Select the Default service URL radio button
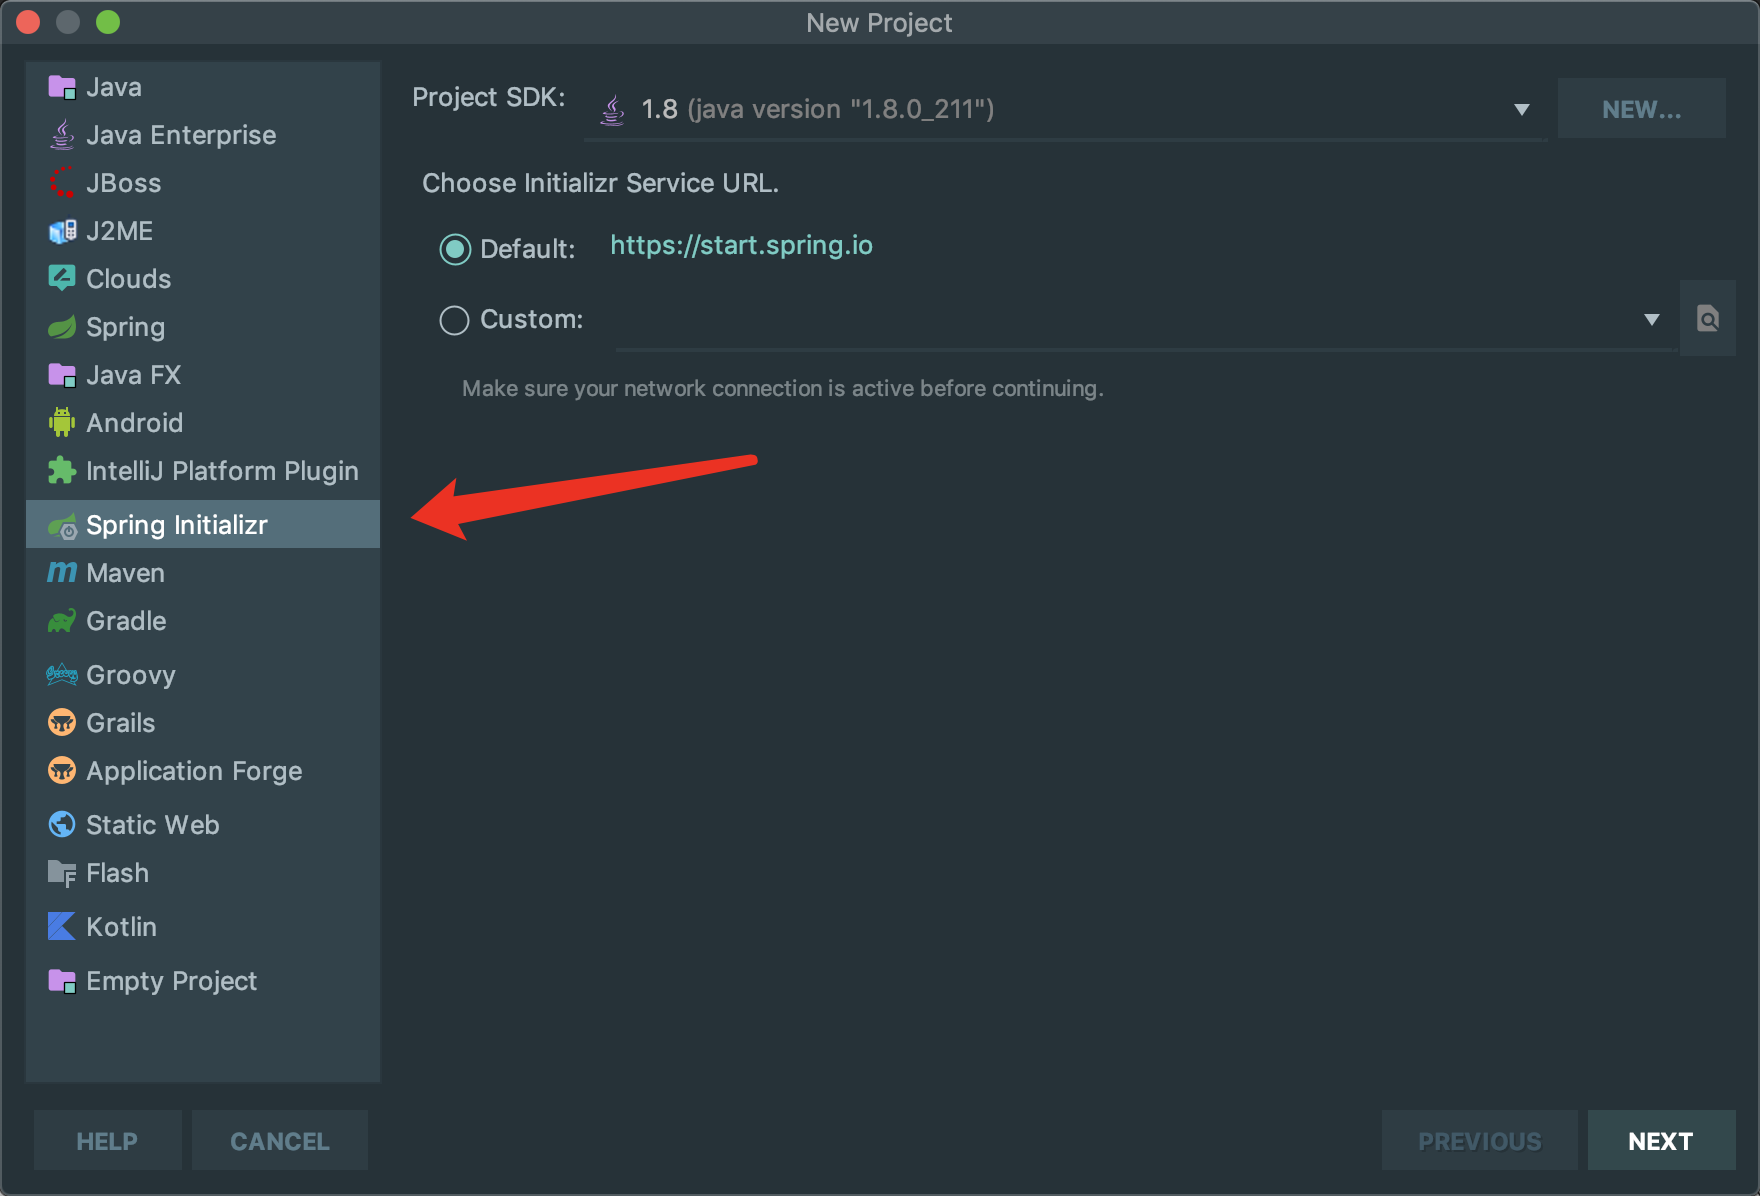Viewport: 1760px width, 1196px height. [x=455, y=249]
